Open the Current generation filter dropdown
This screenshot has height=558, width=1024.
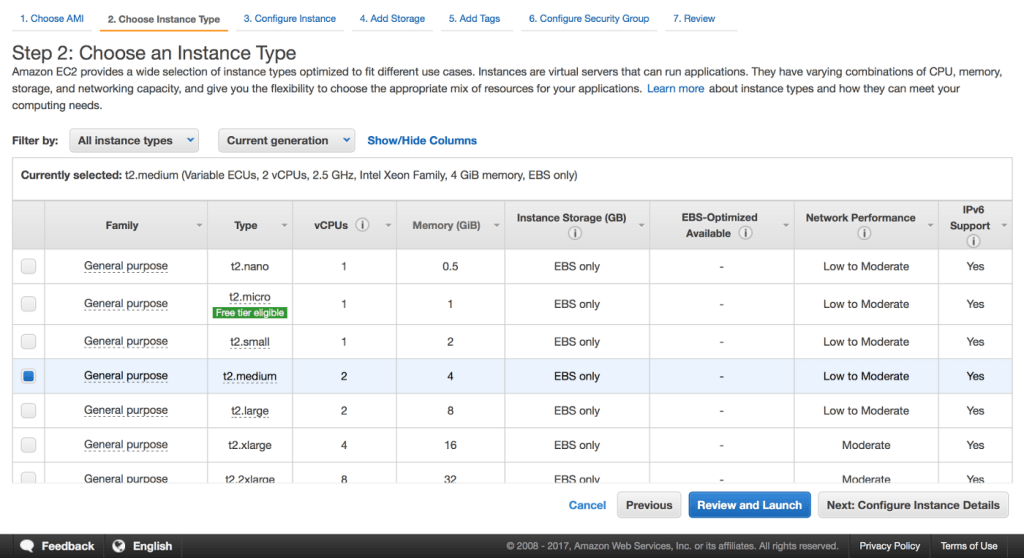click(x=286, y=140)
